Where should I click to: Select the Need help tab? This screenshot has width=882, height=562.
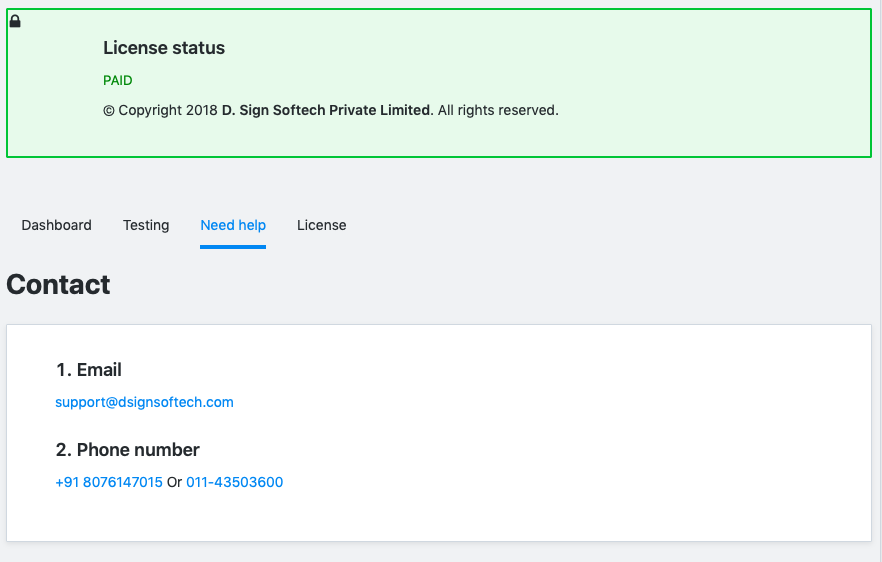[x=233, y=225]
